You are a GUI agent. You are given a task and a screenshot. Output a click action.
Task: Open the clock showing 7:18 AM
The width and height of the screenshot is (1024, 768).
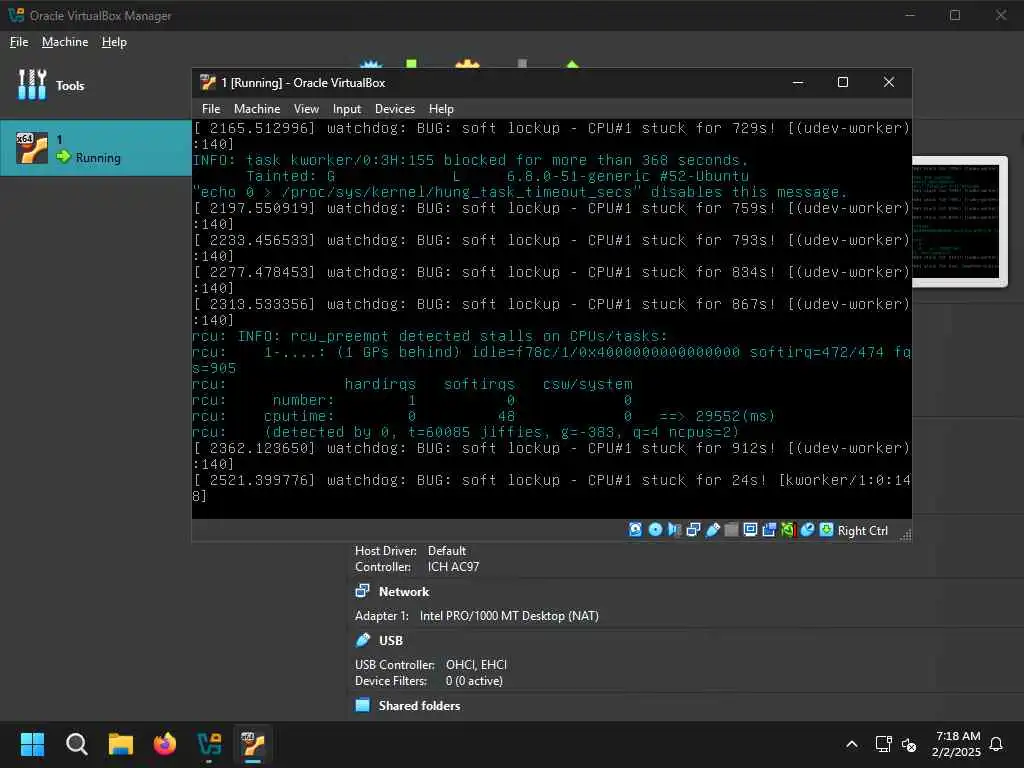(x=956, y=744)
